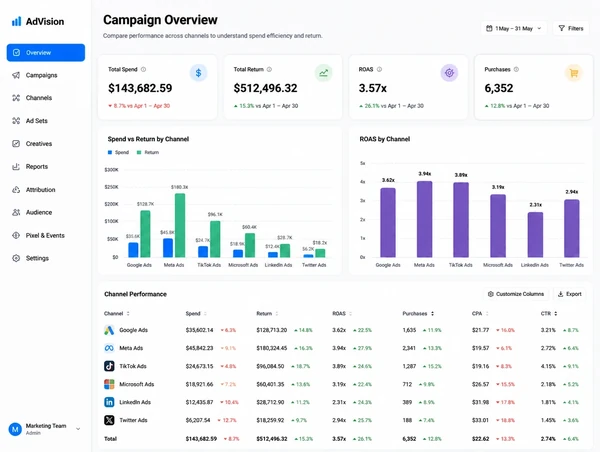Click the info icon next to Purchases
The image size is (600, 452).
point(516,69)
